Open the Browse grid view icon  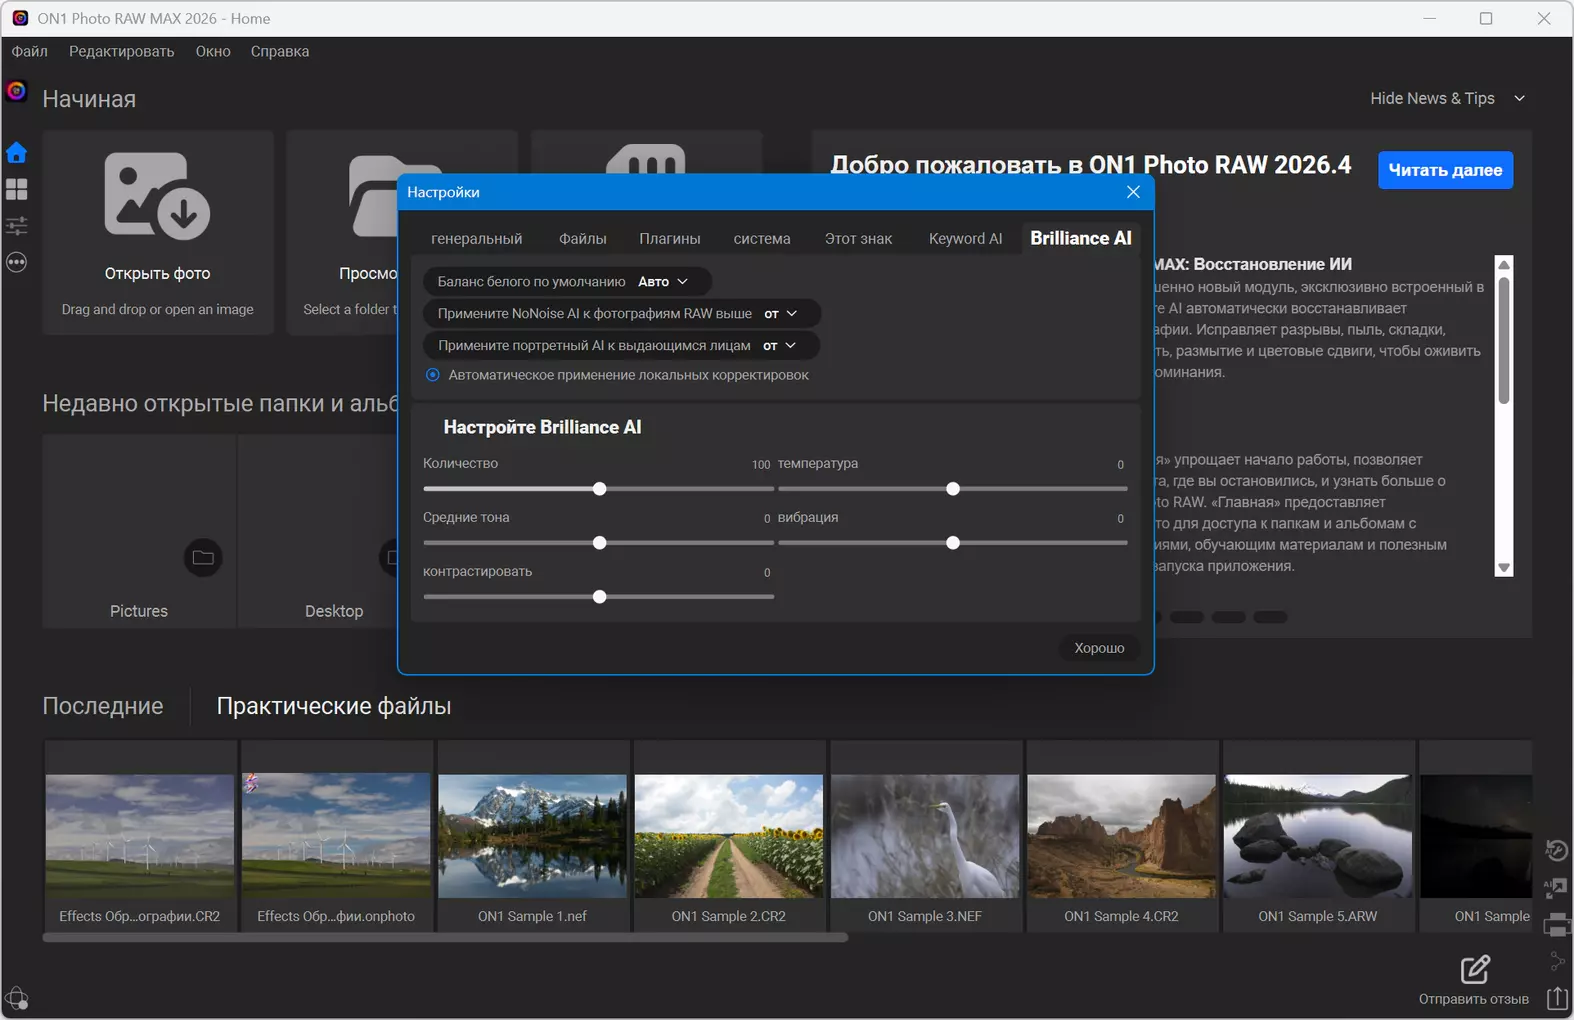click(x=16, y=189)
